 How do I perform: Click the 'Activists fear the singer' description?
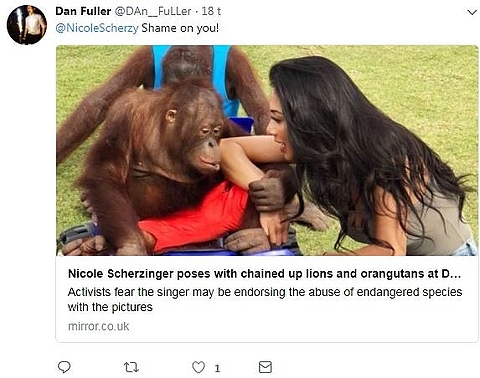[x=265, y=292]
